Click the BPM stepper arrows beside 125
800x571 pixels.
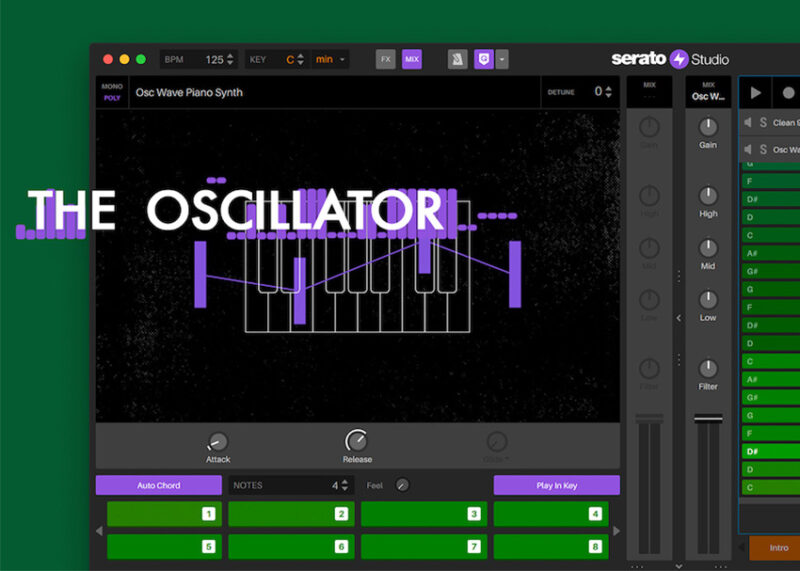click(230, 60)
